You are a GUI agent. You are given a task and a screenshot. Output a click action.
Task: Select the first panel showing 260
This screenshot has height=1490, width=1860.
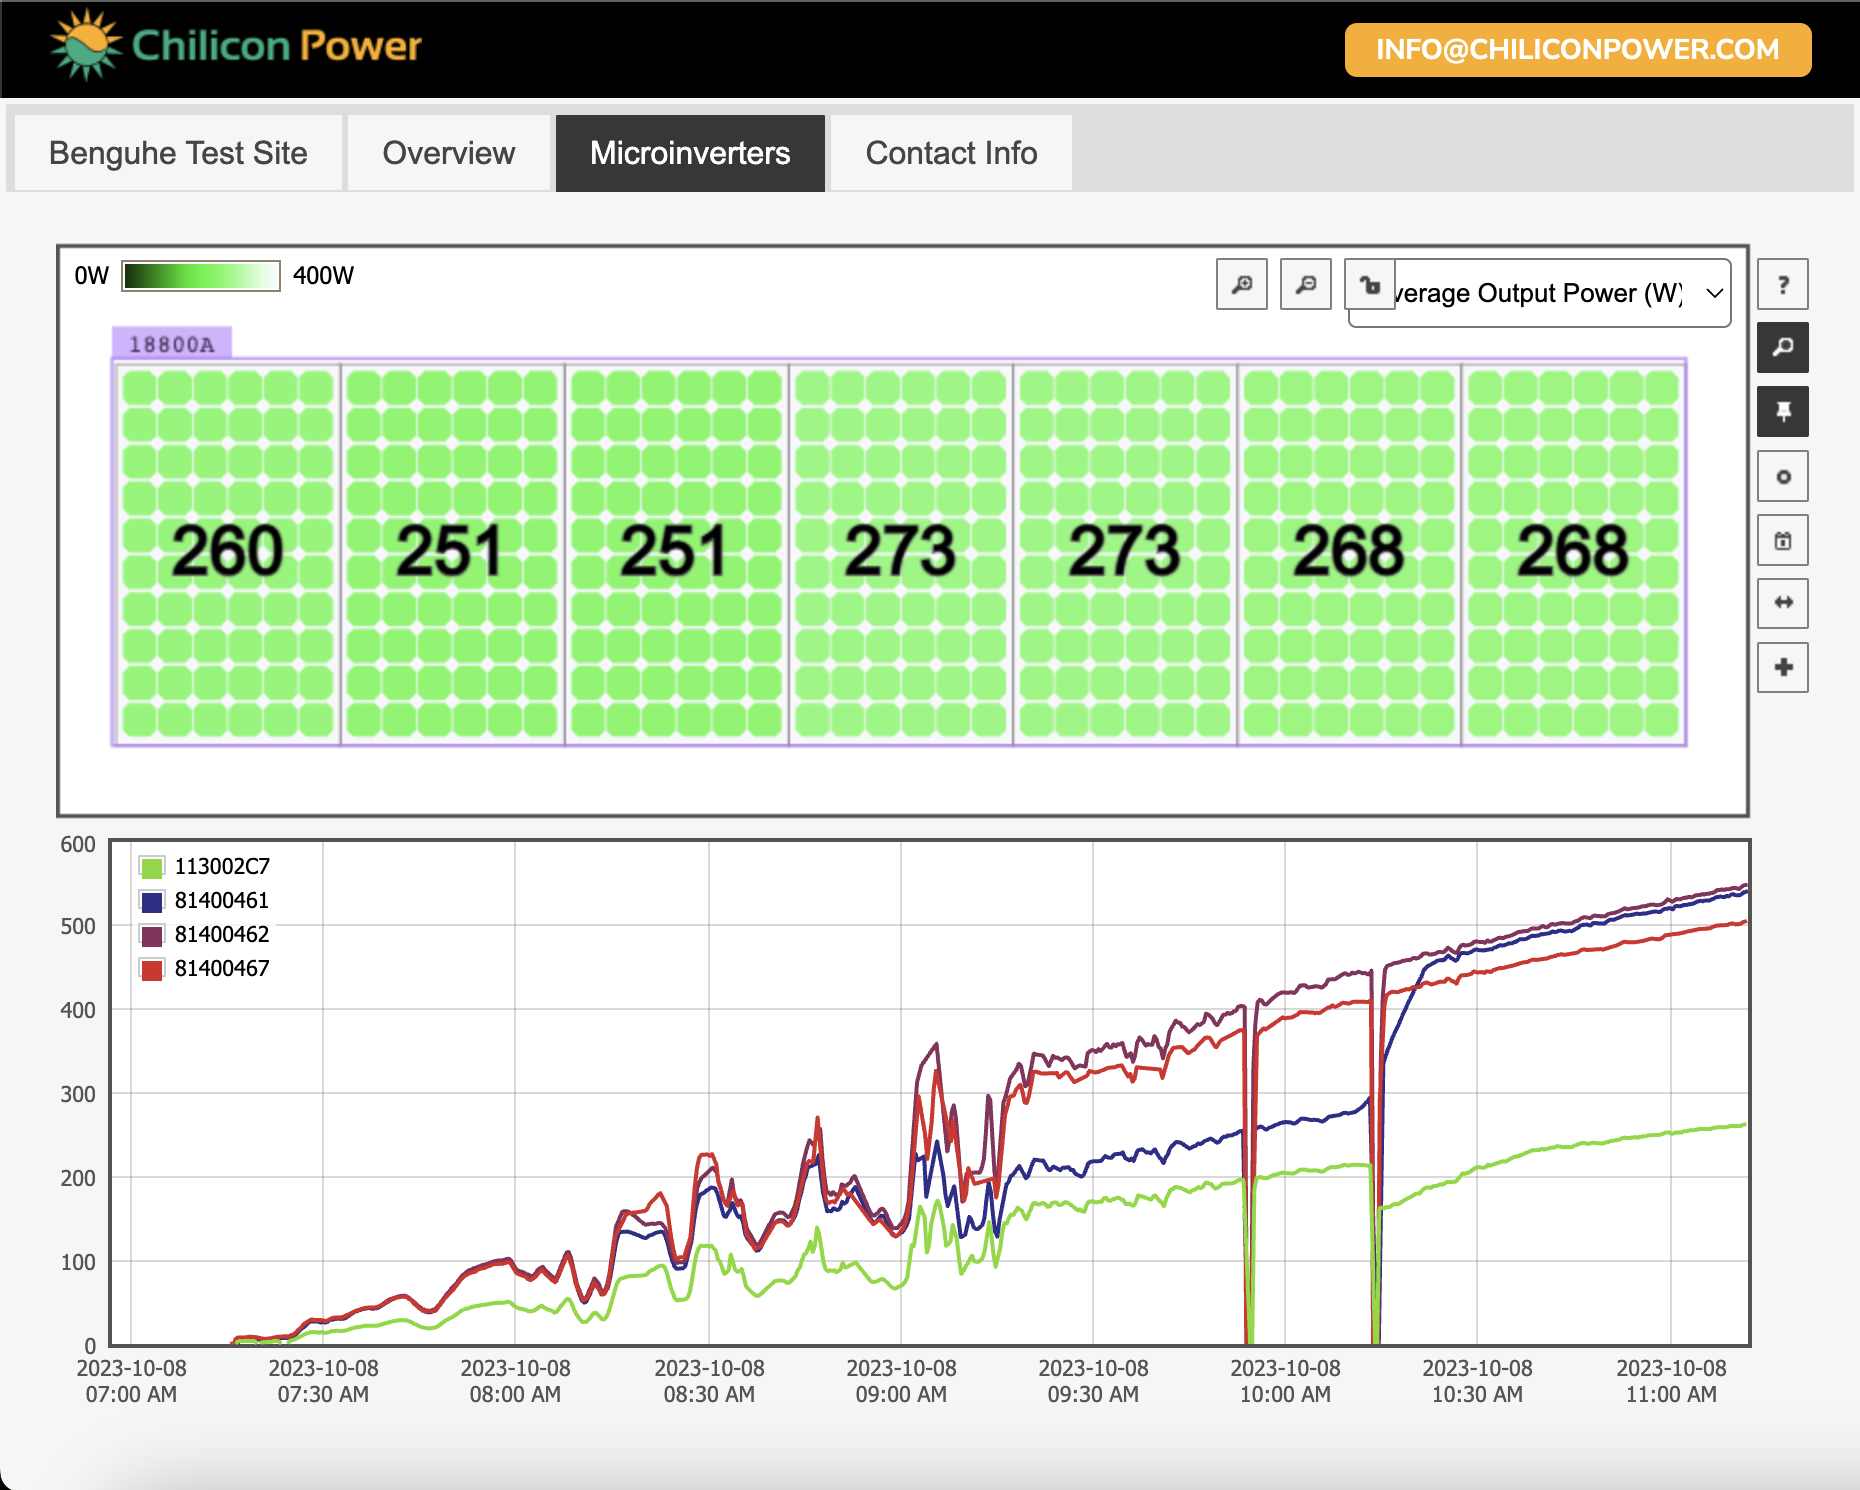pyautogui.click(x=228, y=553)
